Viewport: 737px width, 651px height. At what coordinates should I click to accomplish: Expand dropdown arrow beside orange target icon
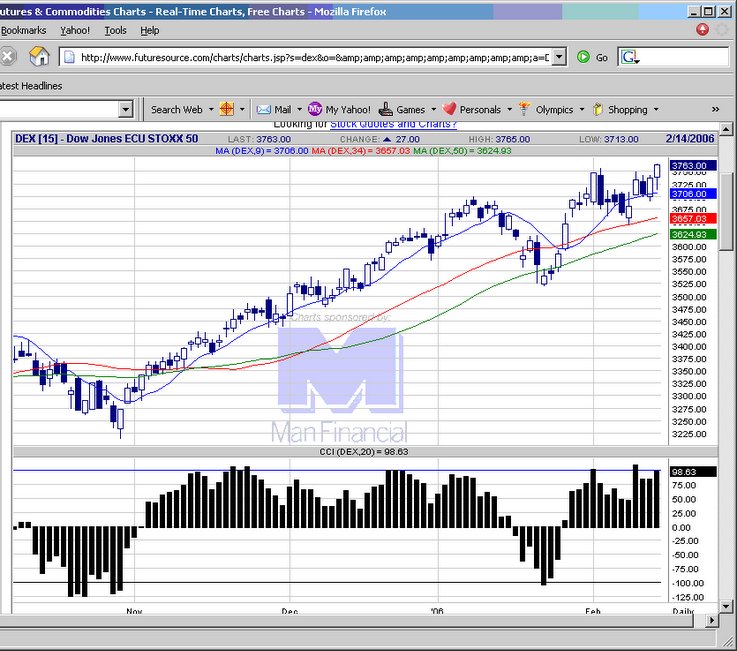pyautogui.click(x=242, y=110)
